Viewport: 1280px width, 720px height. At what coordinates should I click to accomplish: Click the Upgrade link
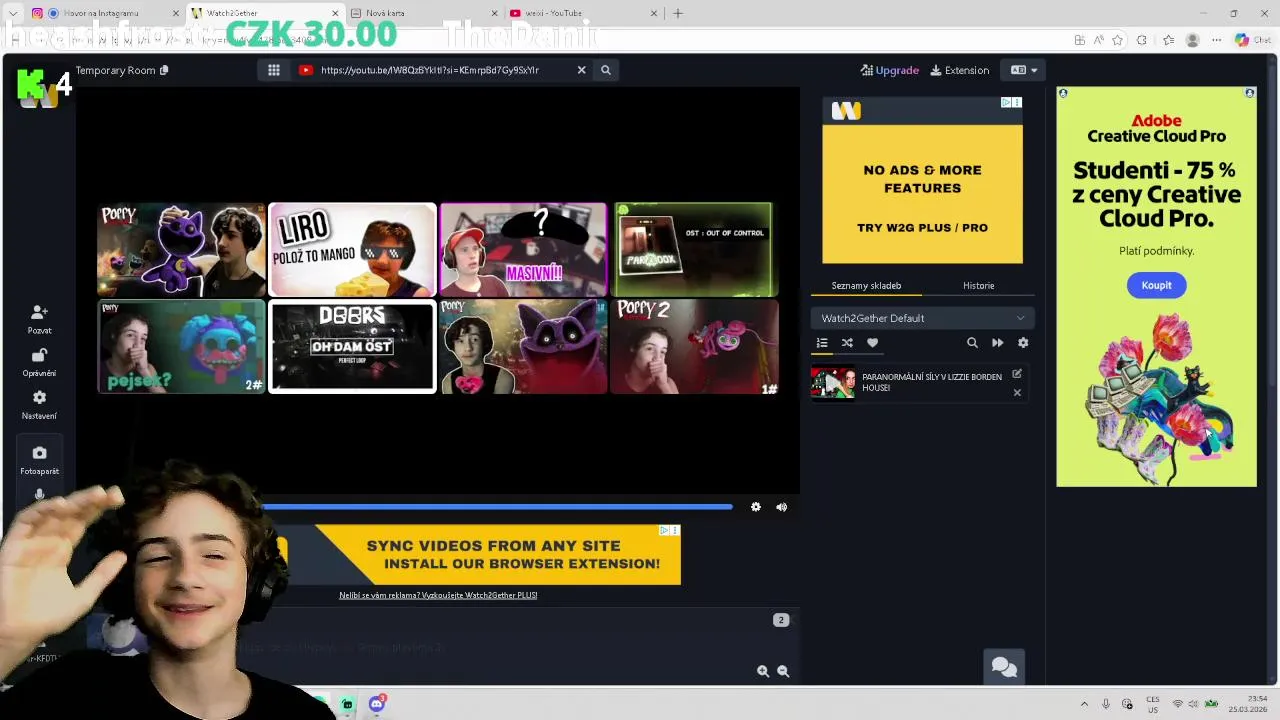(889, 70)
